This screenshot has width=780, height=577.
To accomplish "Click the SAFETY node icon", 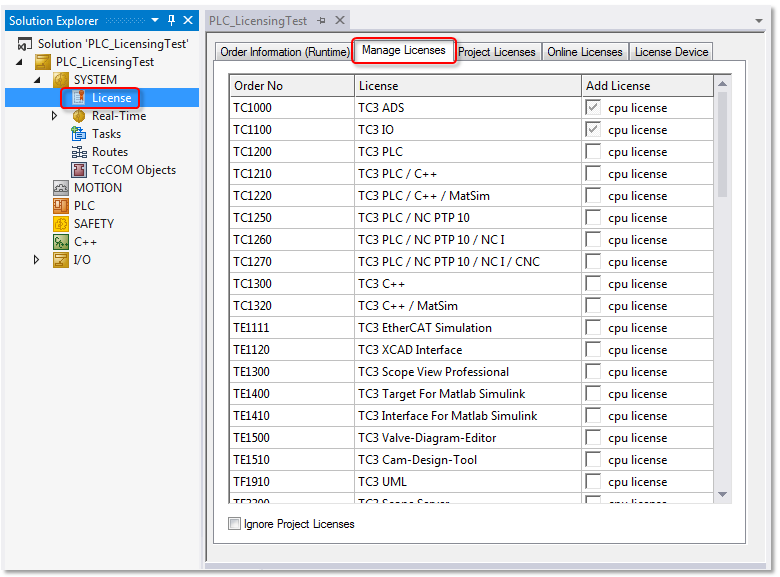I will click(x=61, y=224).
